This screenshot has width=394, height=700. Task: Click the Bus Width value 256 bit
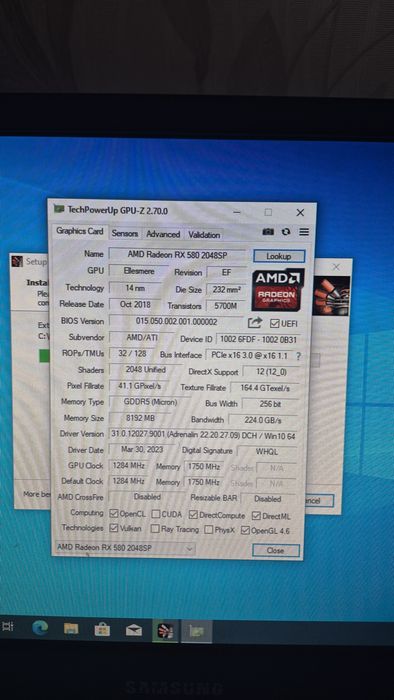(270, 404)
